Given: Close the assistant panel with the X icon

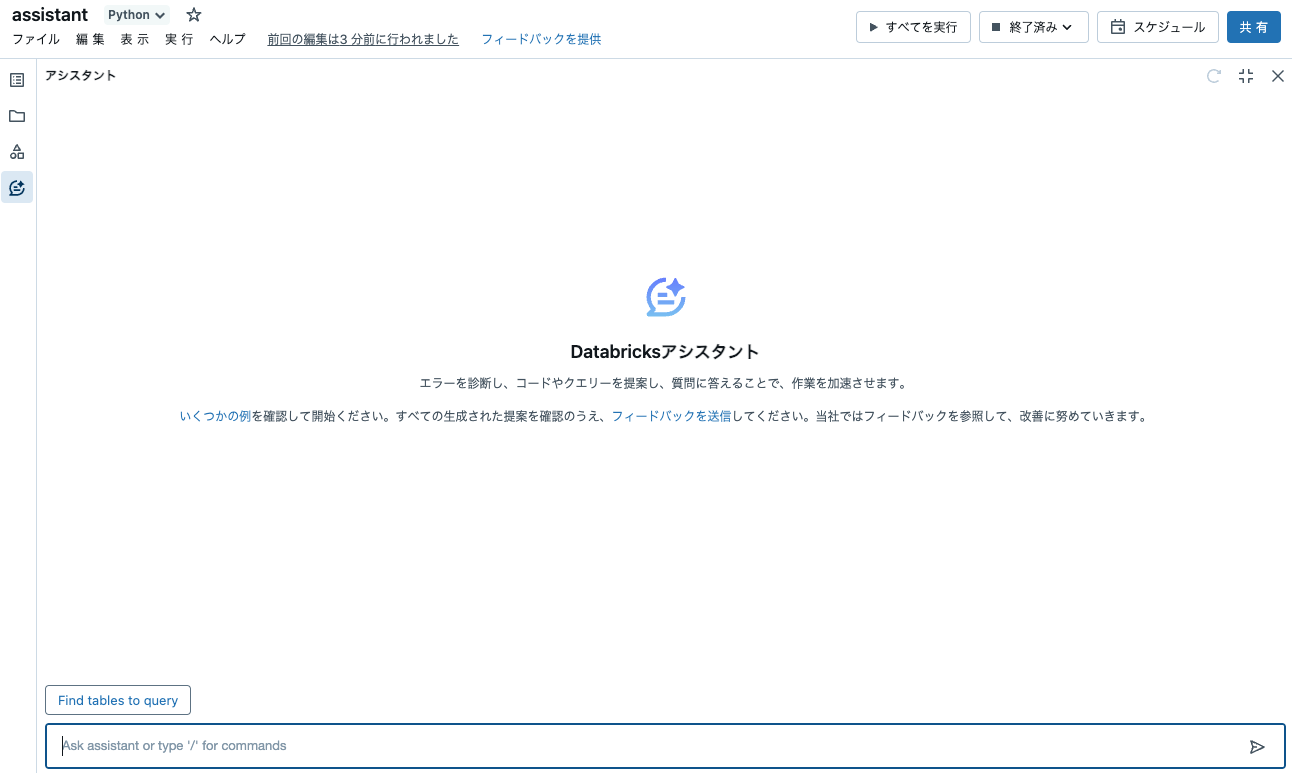Looking at the screenshot, I should point(1277,76).
